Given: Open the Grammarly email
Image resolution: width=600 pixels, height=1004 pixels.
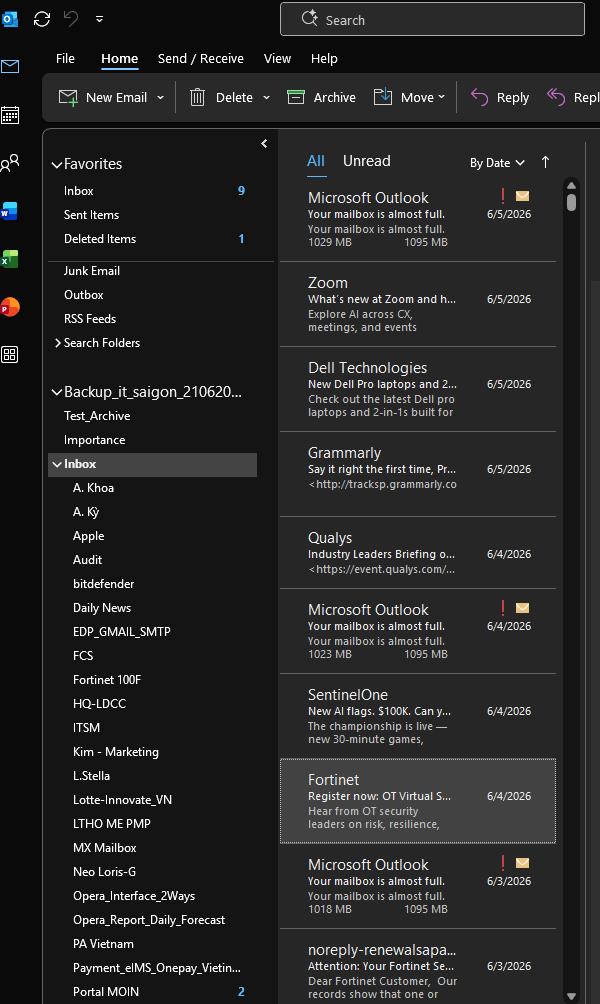Looking at the screenshot, I should click(x=418, y=474).
